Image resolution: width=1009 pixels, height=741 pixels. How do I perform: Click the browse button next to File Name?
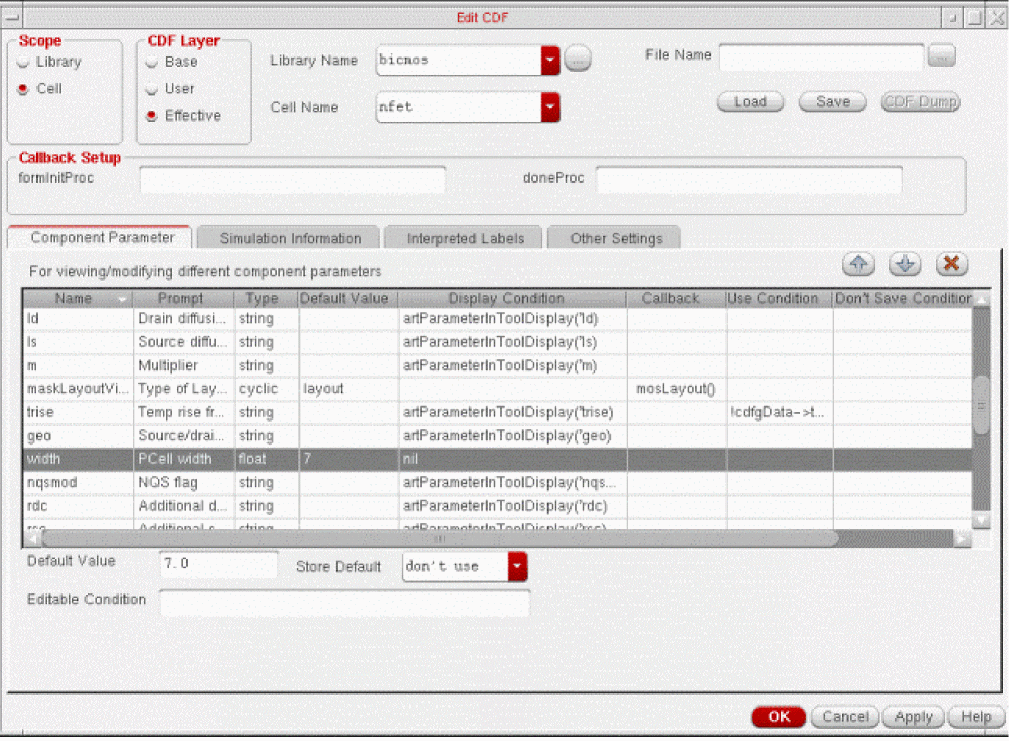coord(941,57)
